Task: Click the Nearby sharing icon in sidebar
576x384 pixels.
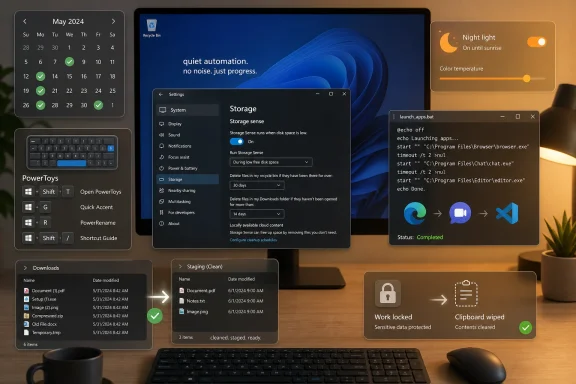Action: pos(162,190)
